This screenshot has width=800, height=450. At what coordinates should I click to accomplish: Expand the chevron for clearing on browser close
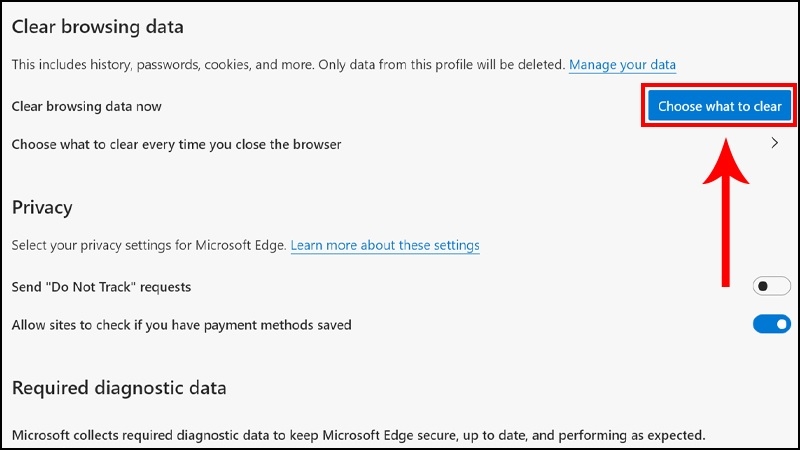(774, 143)
